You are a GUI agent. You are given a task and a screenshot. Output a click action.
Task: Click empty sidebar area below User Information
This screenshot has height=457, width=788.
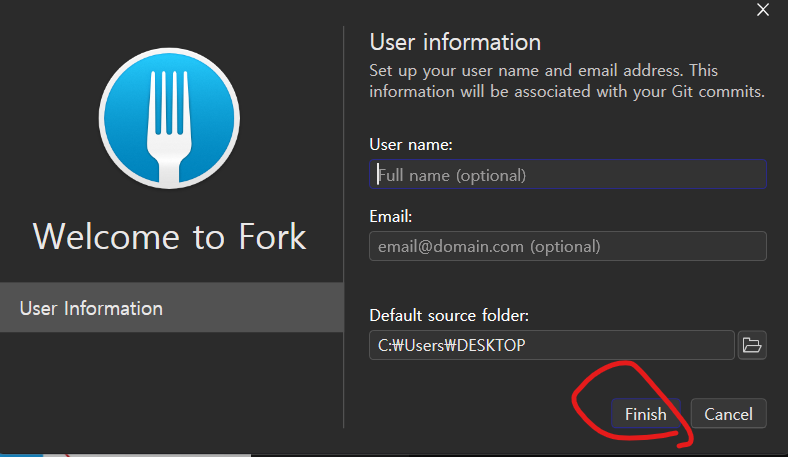[171, 390]
